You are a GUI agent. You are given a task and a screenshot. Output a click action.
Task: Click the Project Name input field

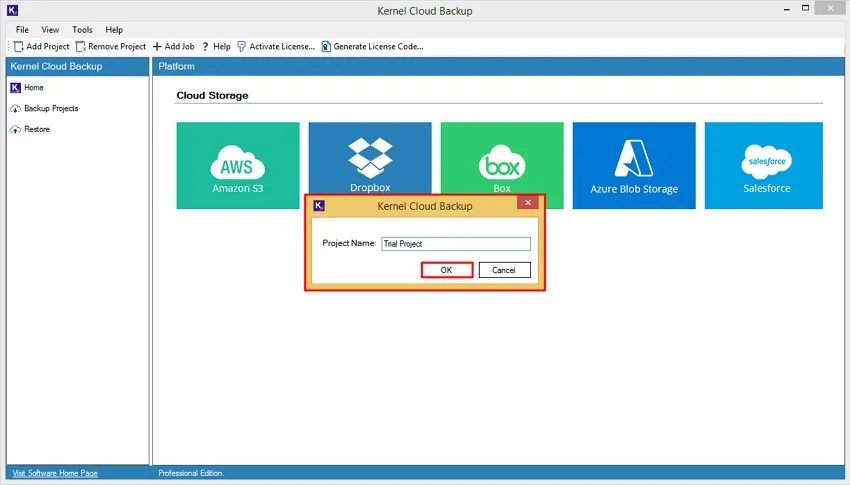pos(456,244)
